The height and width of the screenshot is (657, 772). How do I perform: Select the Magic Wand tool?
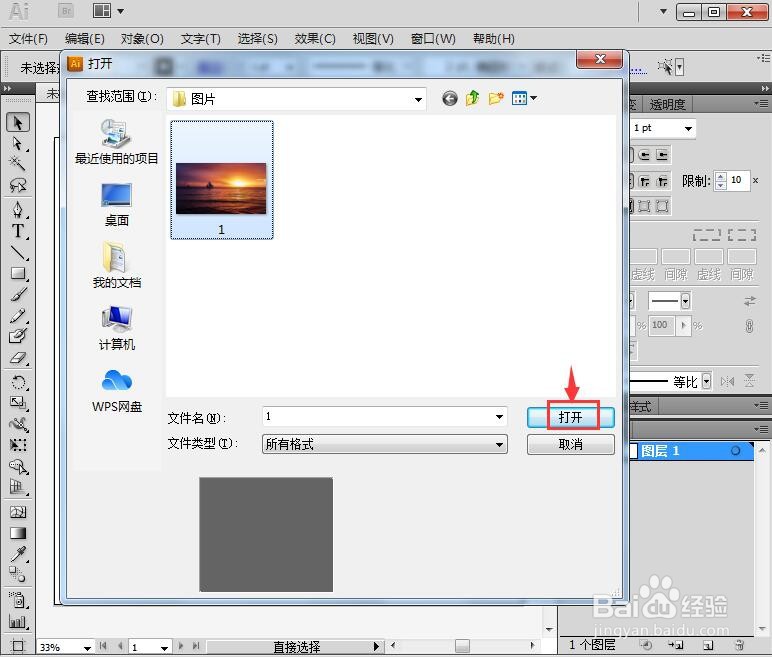pos(18,163)
